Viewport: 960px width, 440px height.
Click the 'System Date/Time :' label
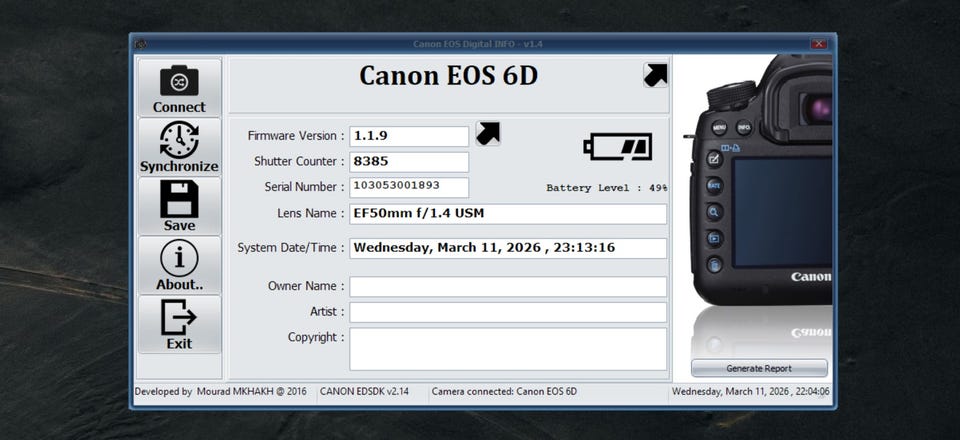point(291,248)
